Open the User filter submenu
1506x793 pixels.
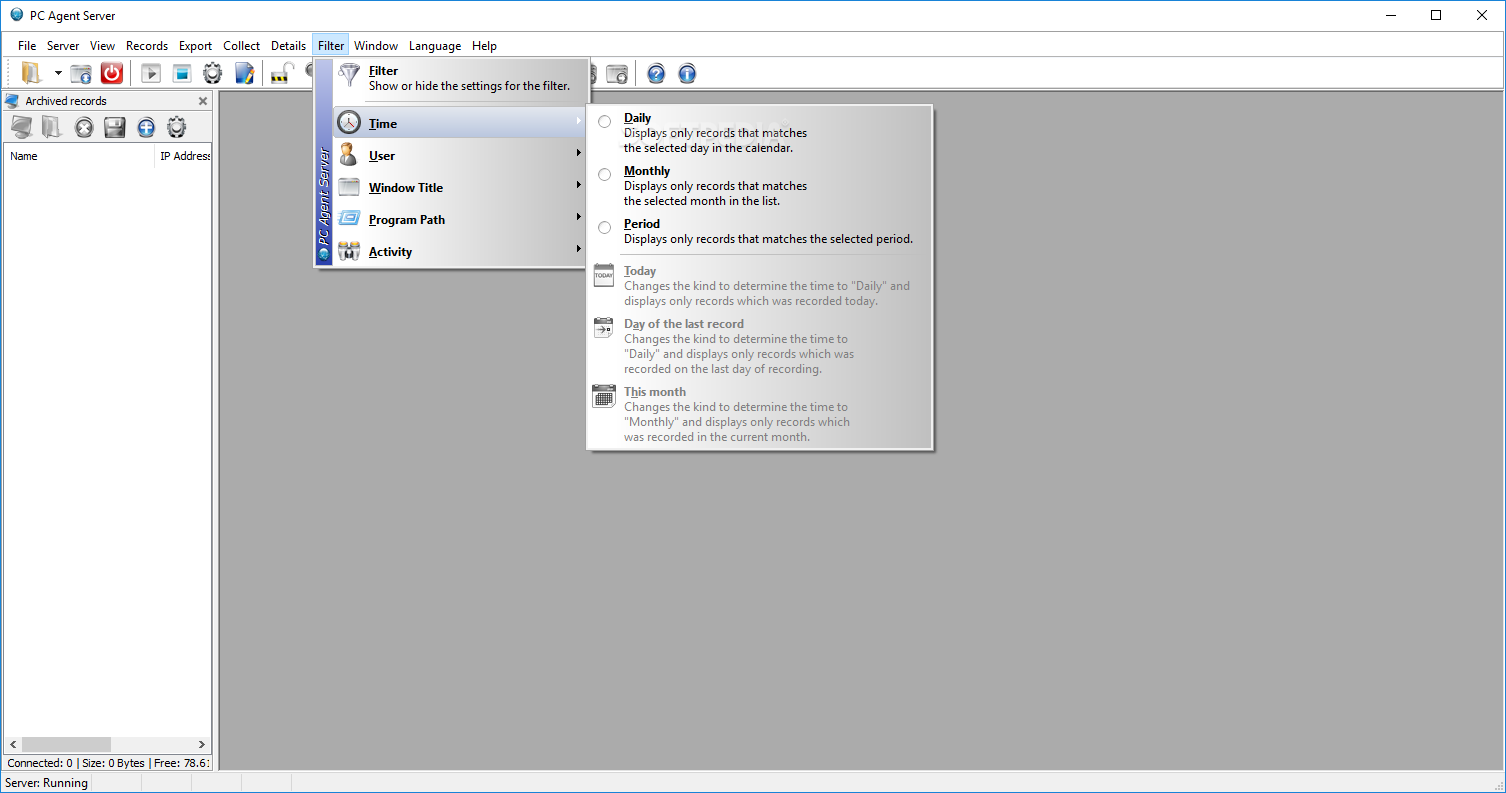[x=461, y=155]
